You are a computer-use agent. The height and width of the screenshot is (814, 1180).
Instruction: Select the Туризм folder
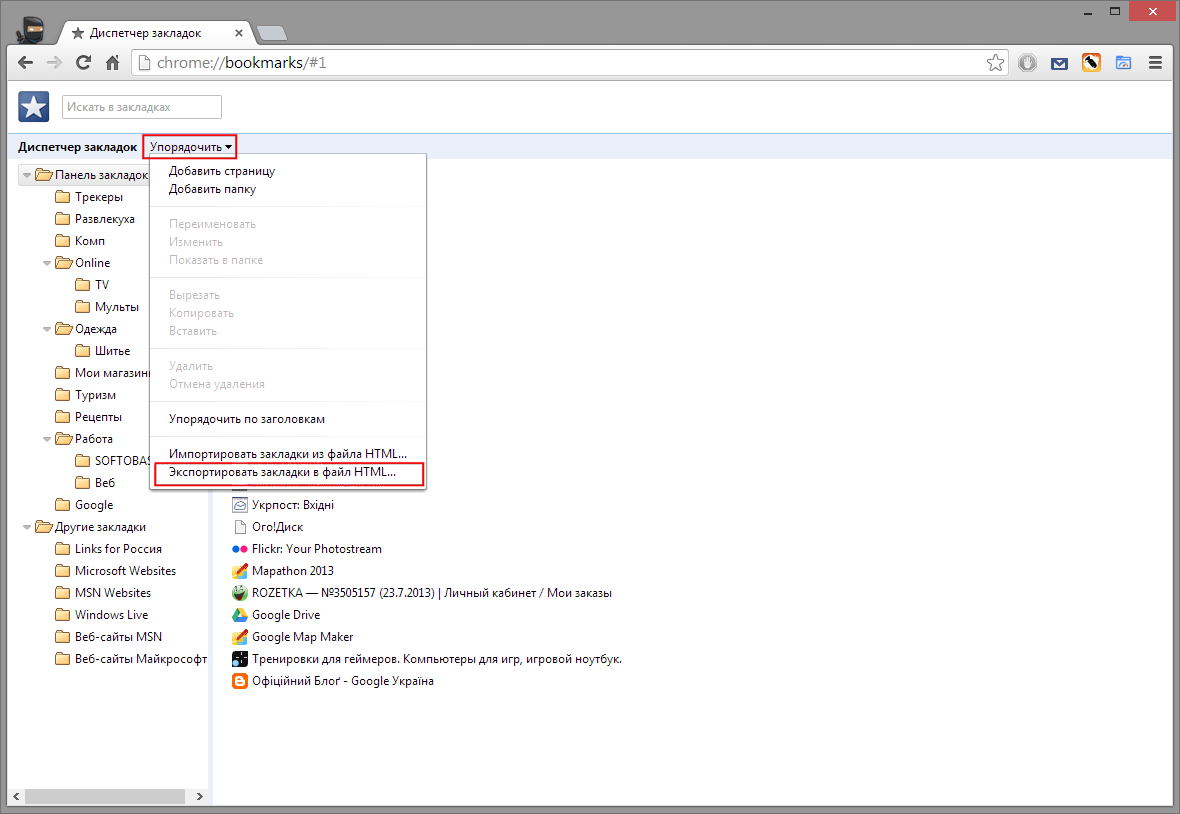coord(86,395)
